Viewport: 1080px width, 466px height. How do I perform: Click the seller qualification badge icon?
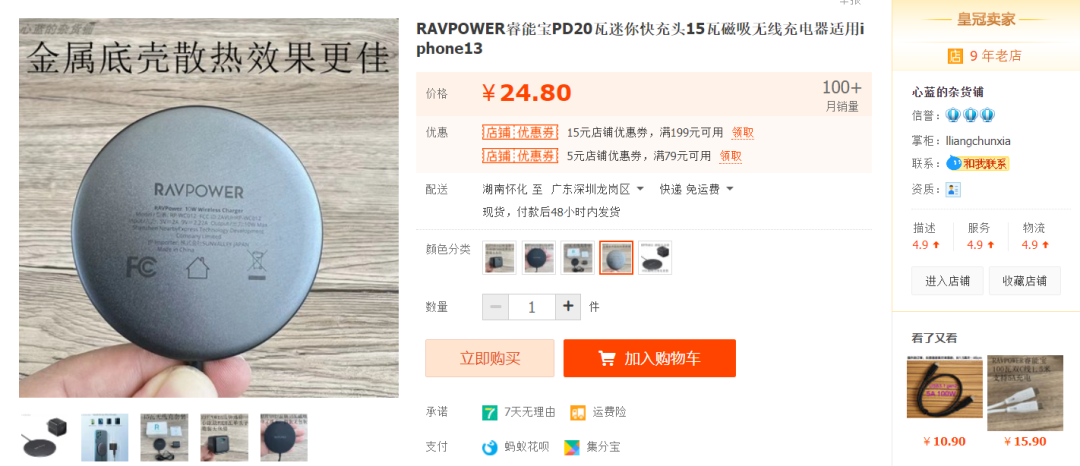coord(953,189)
